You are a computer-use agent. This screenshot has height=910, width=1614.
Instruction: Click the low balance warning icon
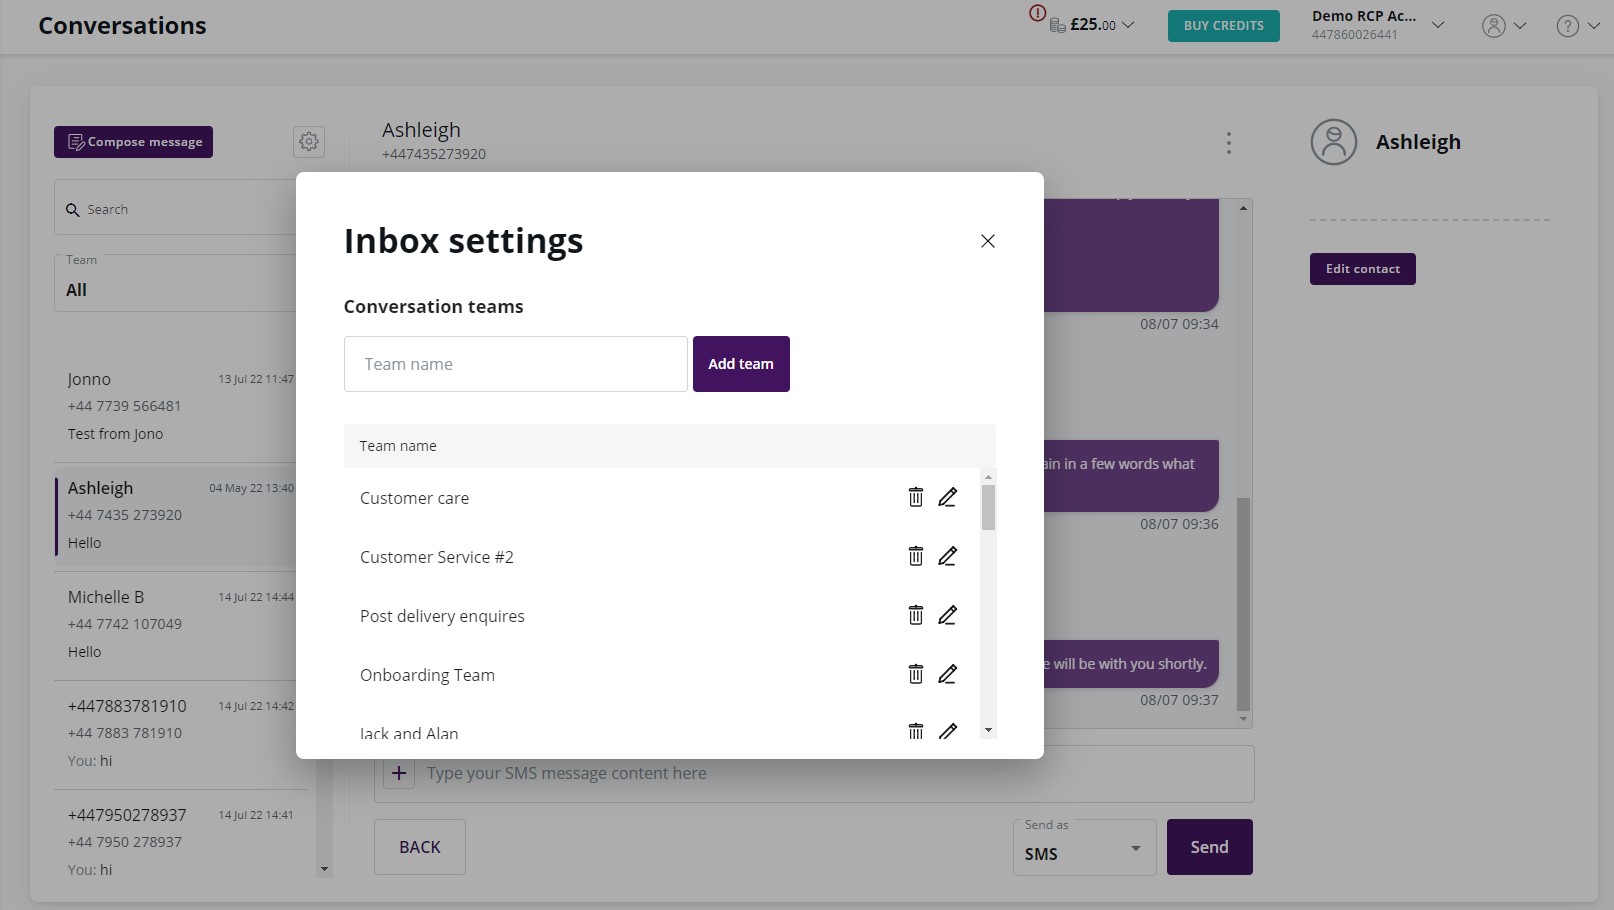(1037, 13)
